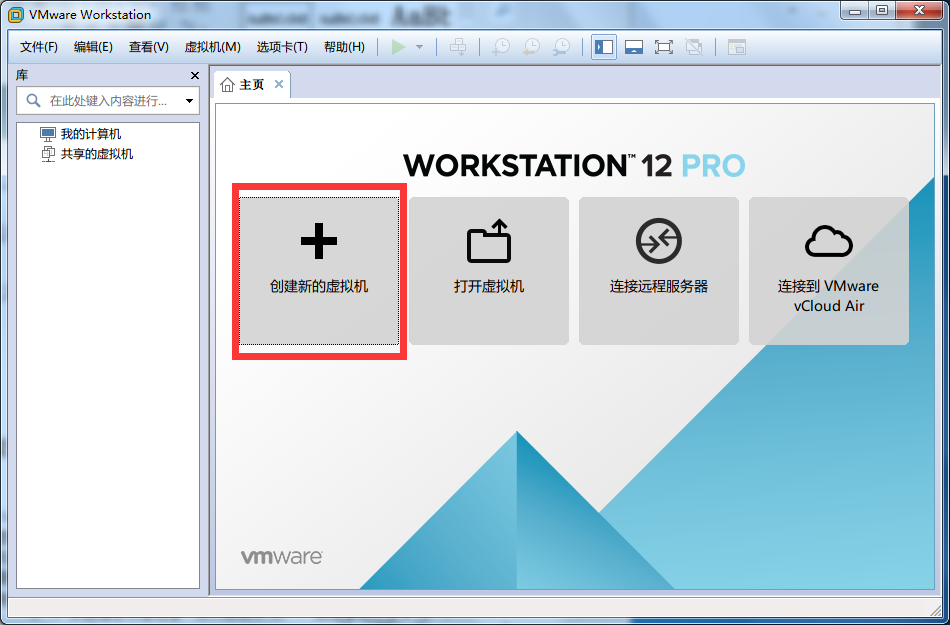Enter full screen mode
The width and height of the screenshot is (950, 625).
pyautogui.click(x=663, y=47)
